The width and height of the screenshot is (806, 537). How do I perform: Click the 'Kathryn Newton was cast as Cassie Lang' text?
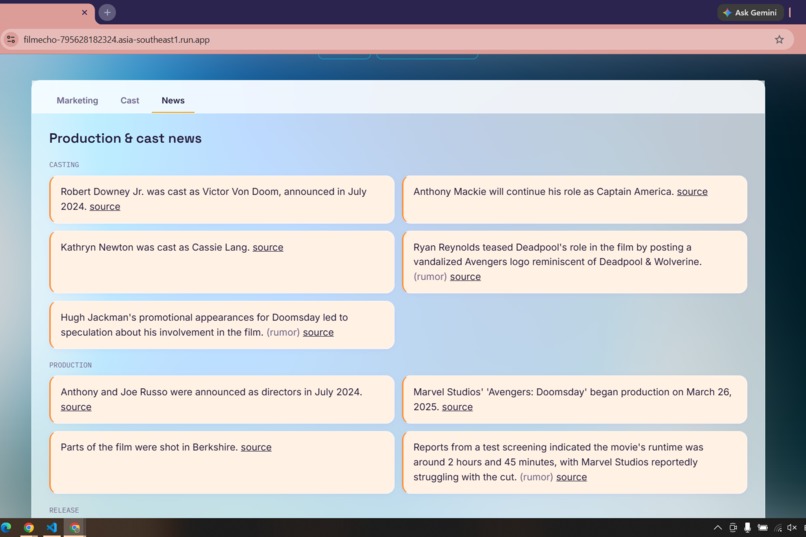155,247
